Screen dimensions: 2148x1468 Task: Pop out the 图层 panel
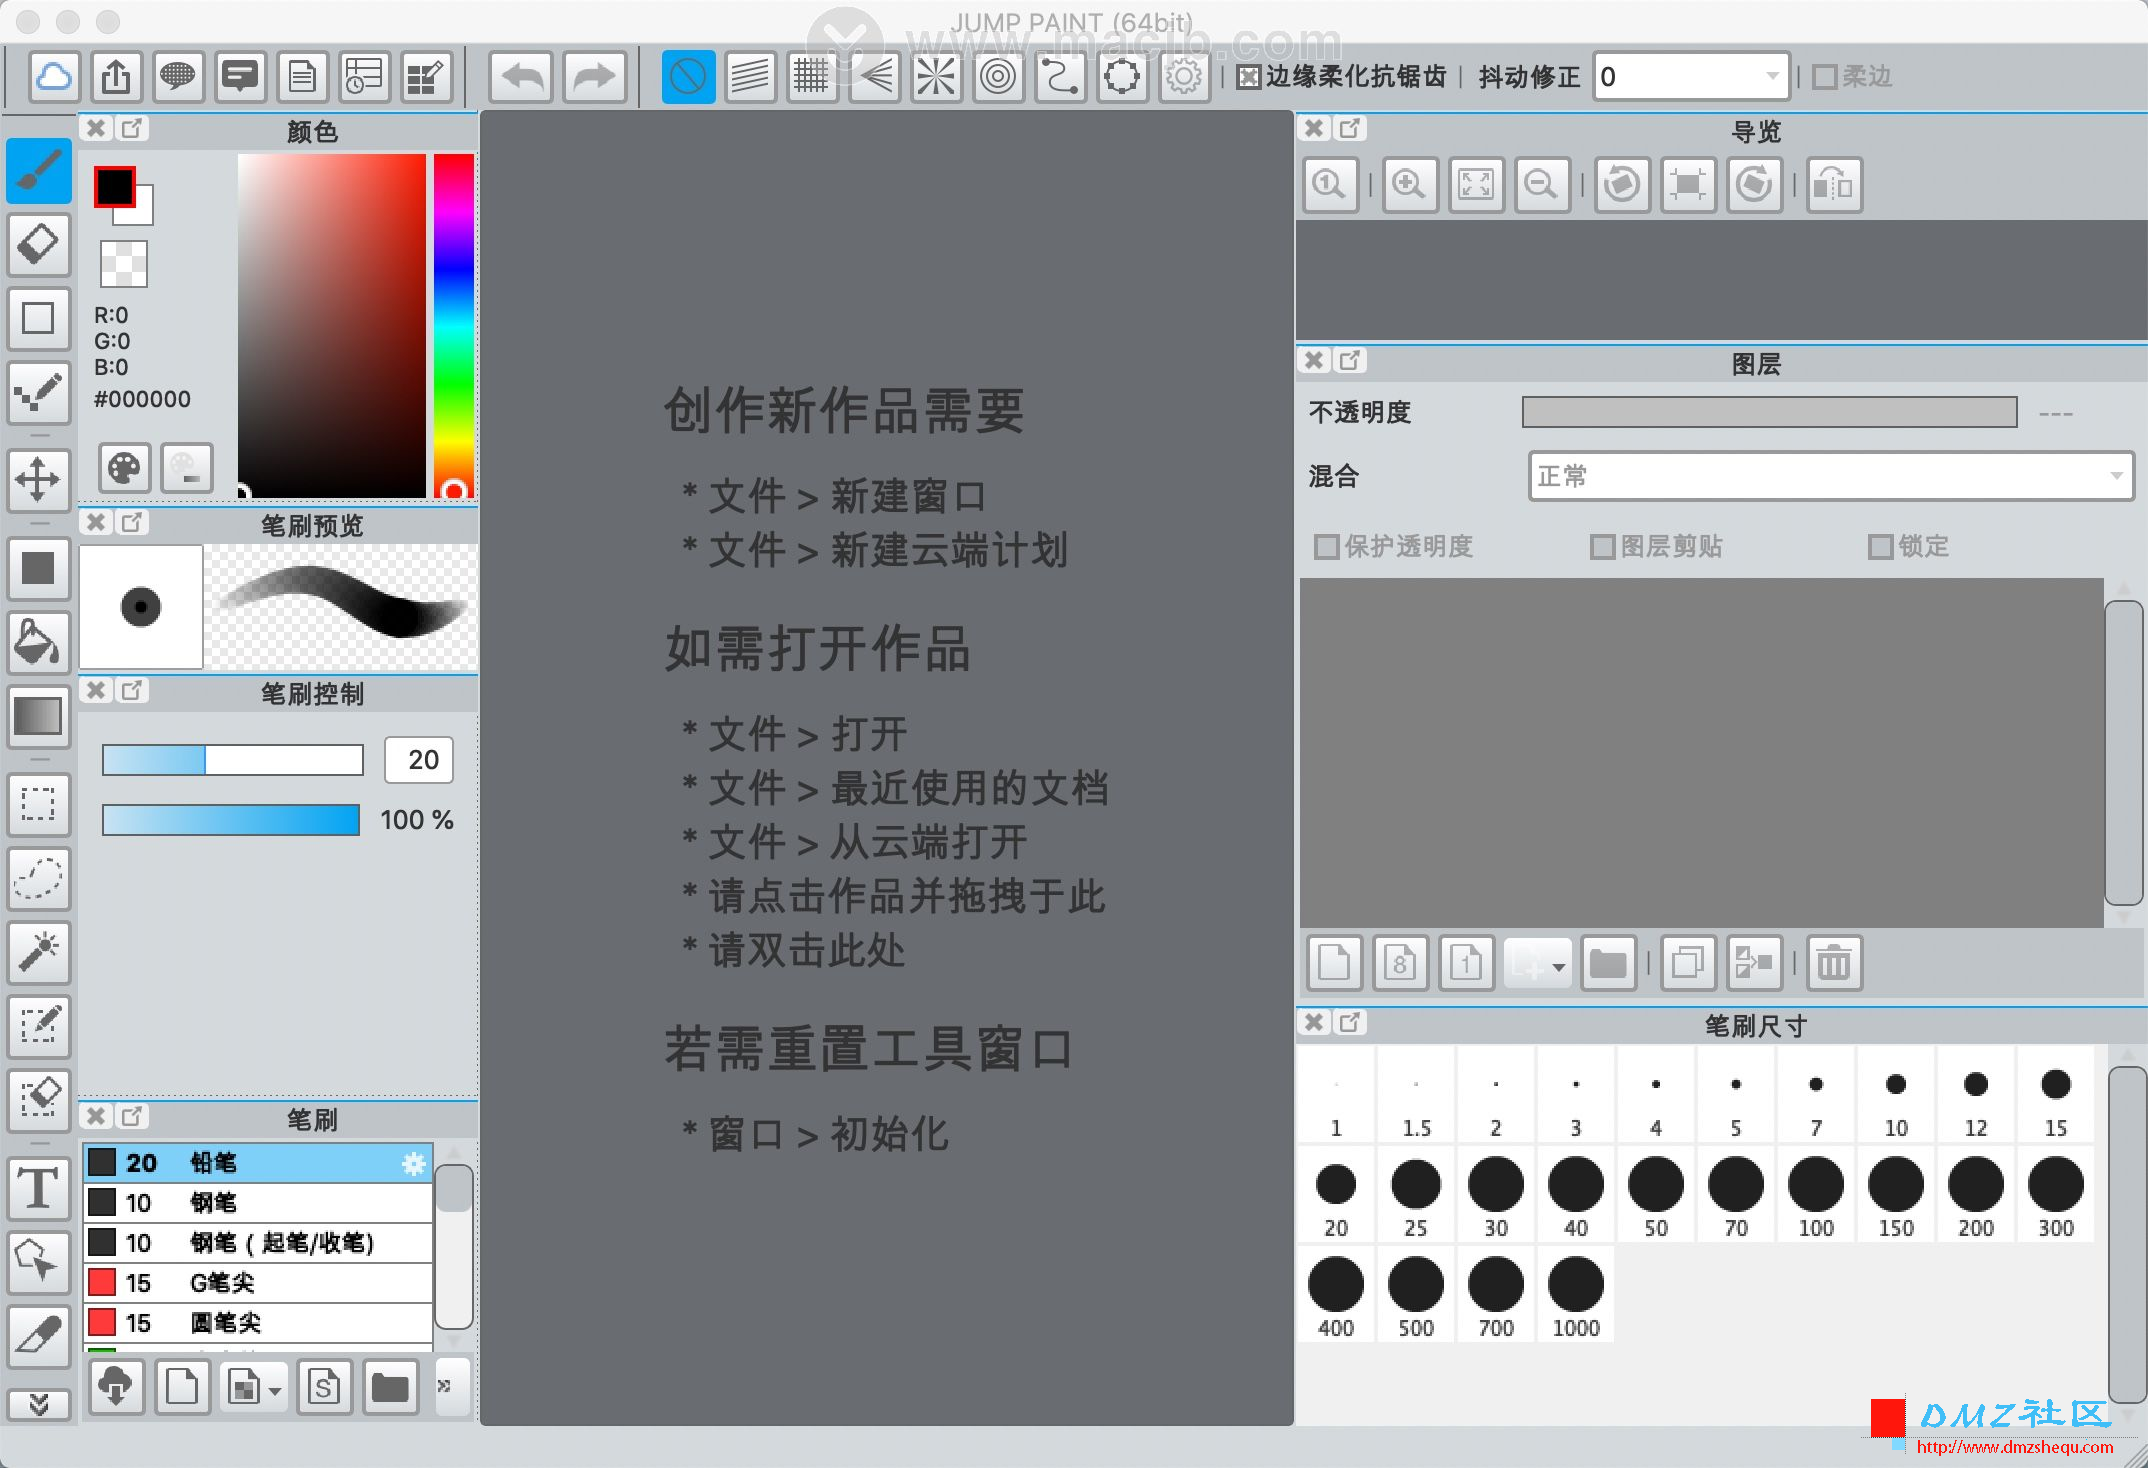click(x=1349, y=361)
